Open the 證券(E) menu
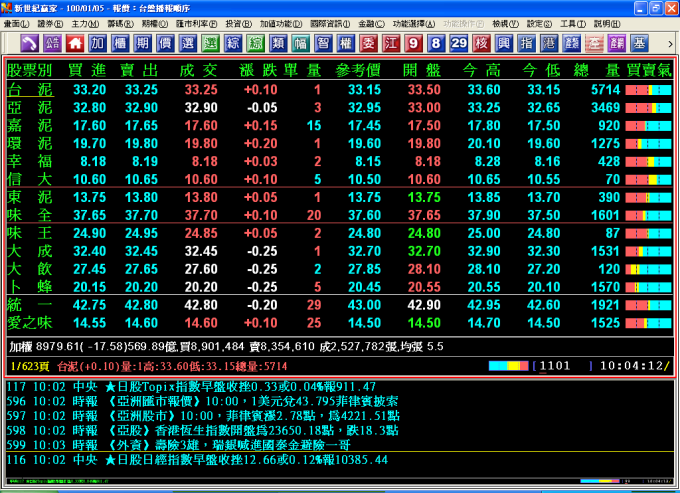680x493 pixels. pos(50,24)
